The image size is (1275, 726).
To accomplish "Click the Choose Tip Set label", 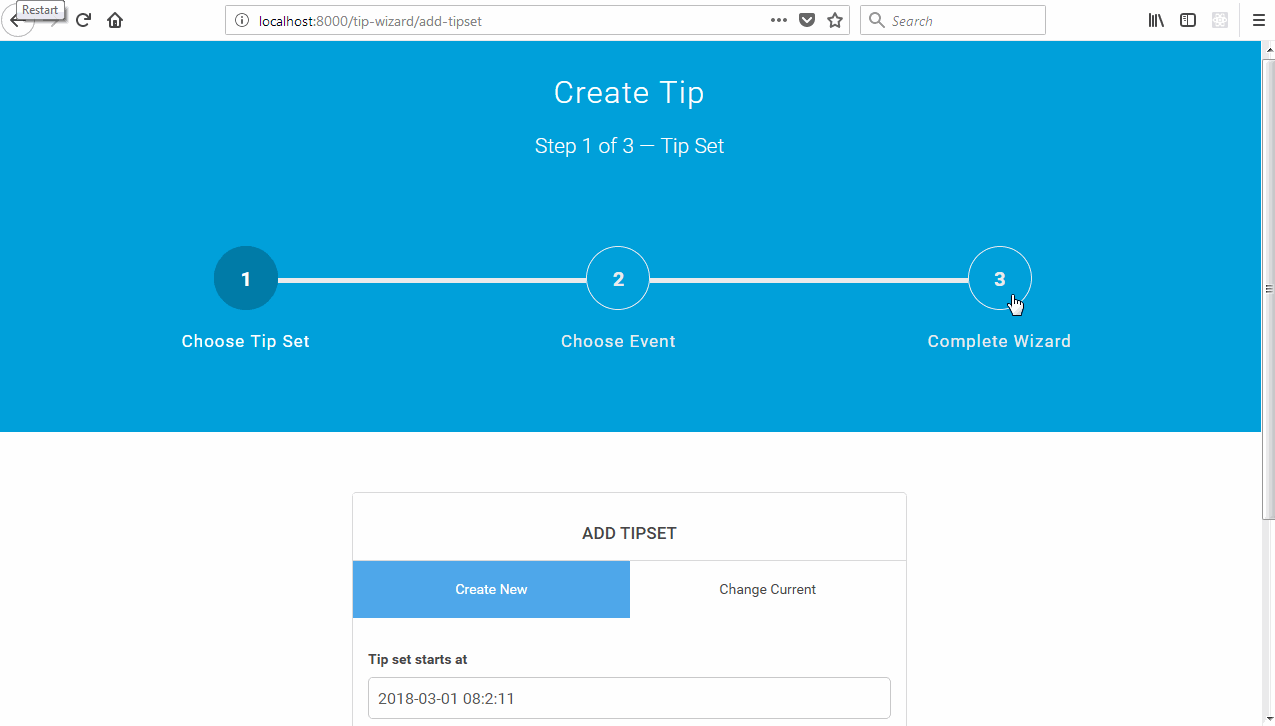I will click(x=245, y=341).
